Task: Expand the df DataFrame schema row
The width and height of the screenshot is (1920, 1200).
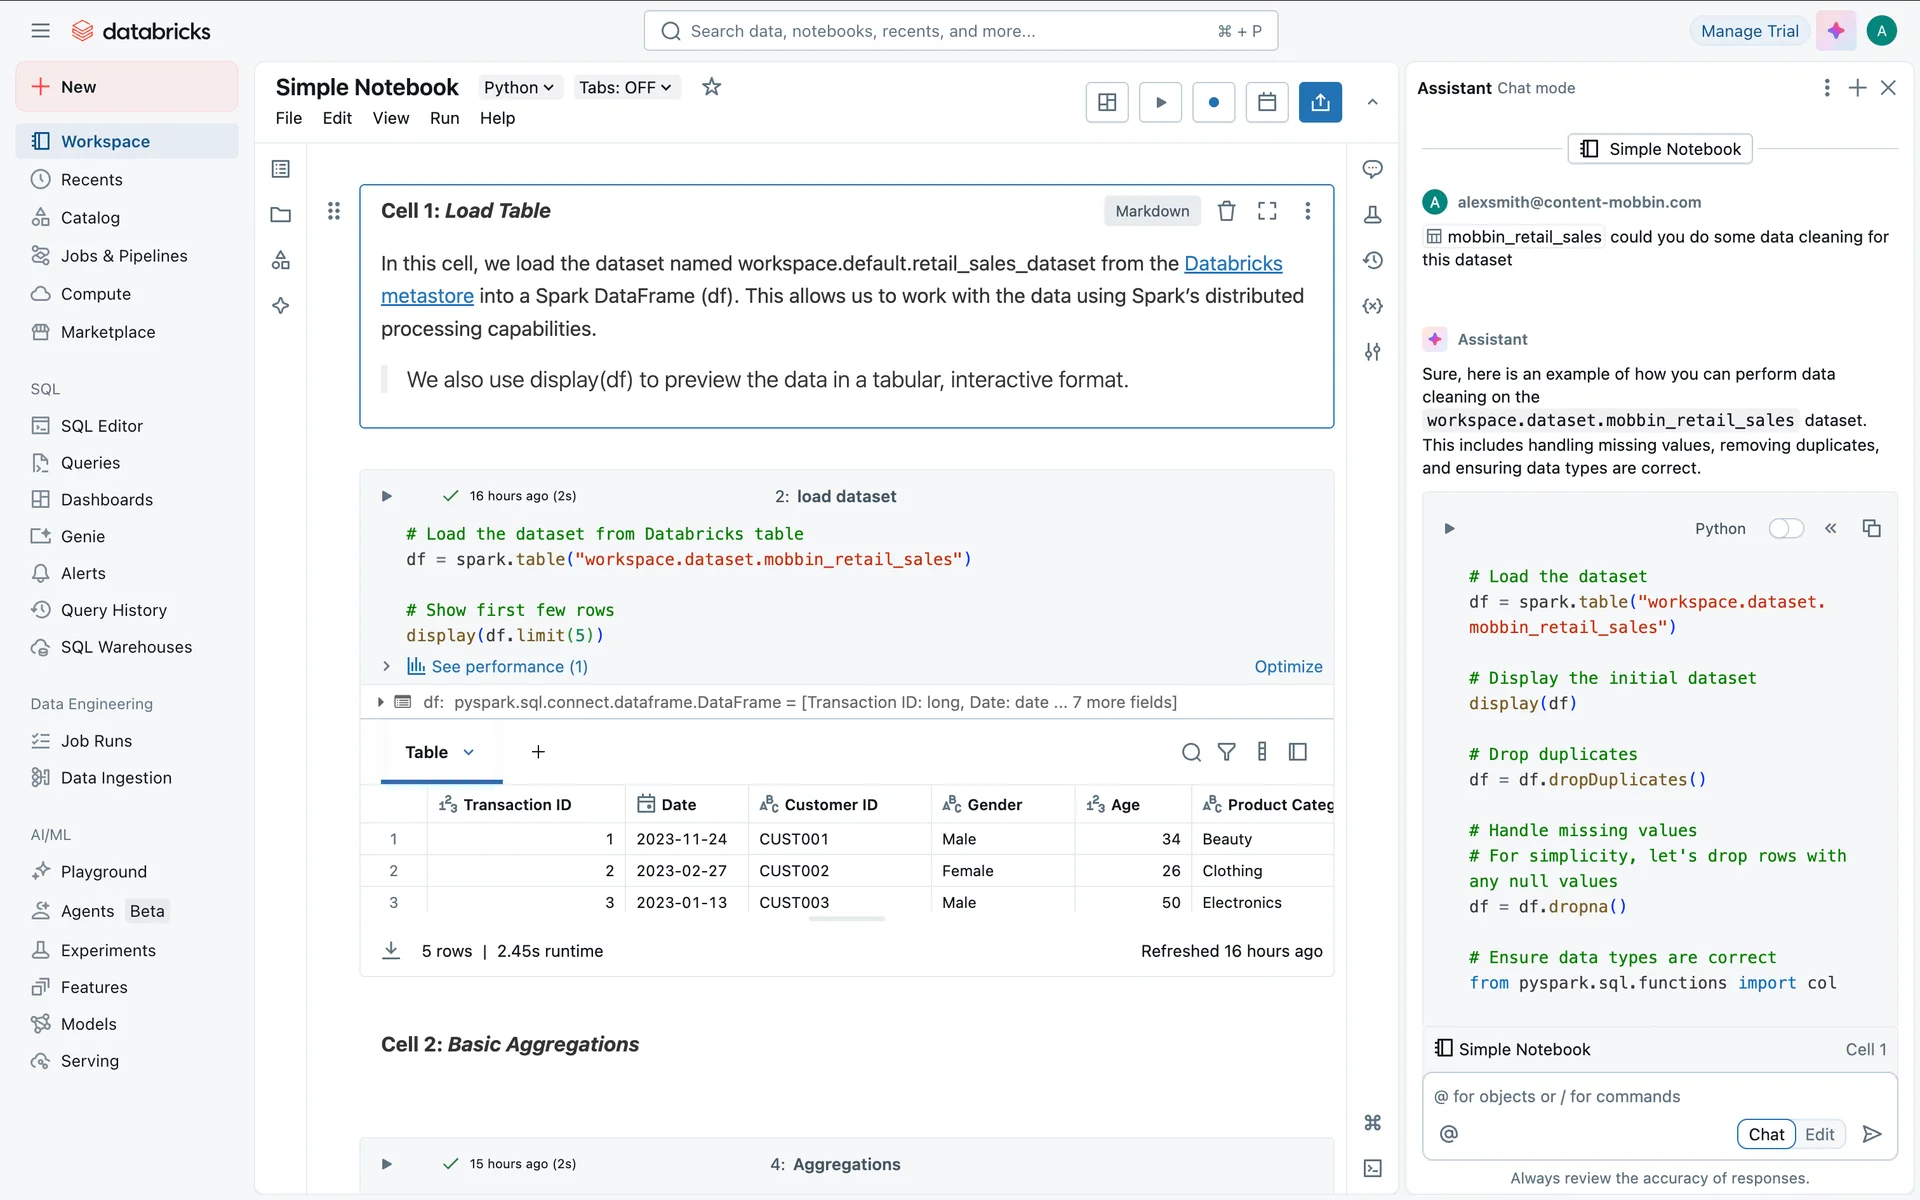Action: pos(381,702)
